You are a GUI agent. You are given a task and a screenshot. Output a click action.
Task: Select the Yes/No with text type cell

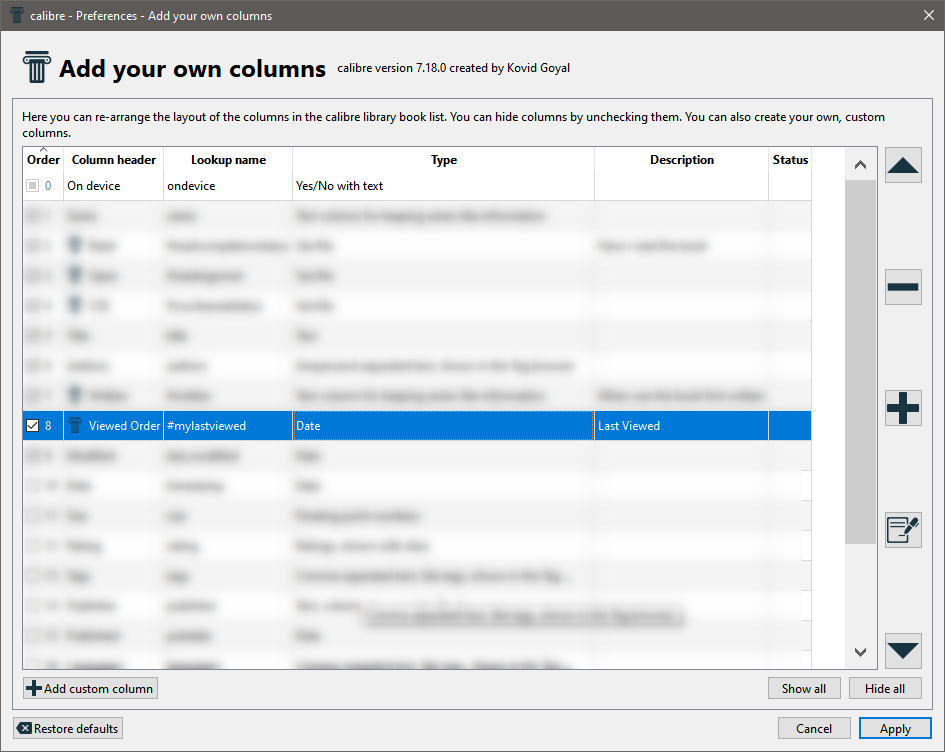click(444, 186)
